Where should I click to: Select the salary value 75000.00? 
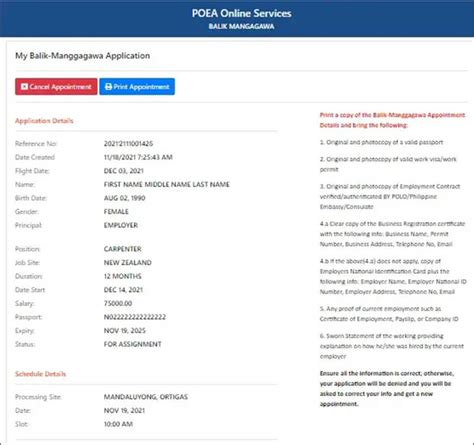coord(118,304)
